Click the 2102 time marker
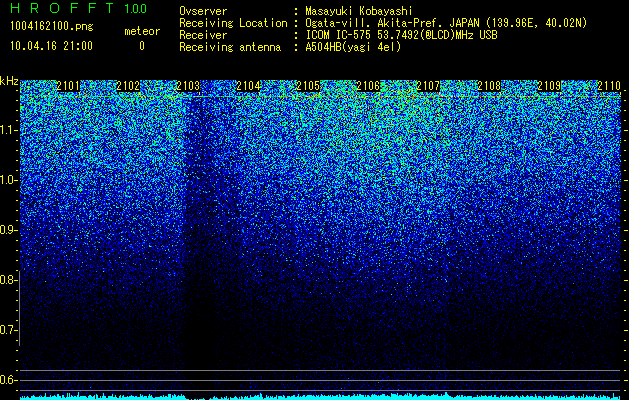This screenshot has width=629, height=400. coord(128,86)
